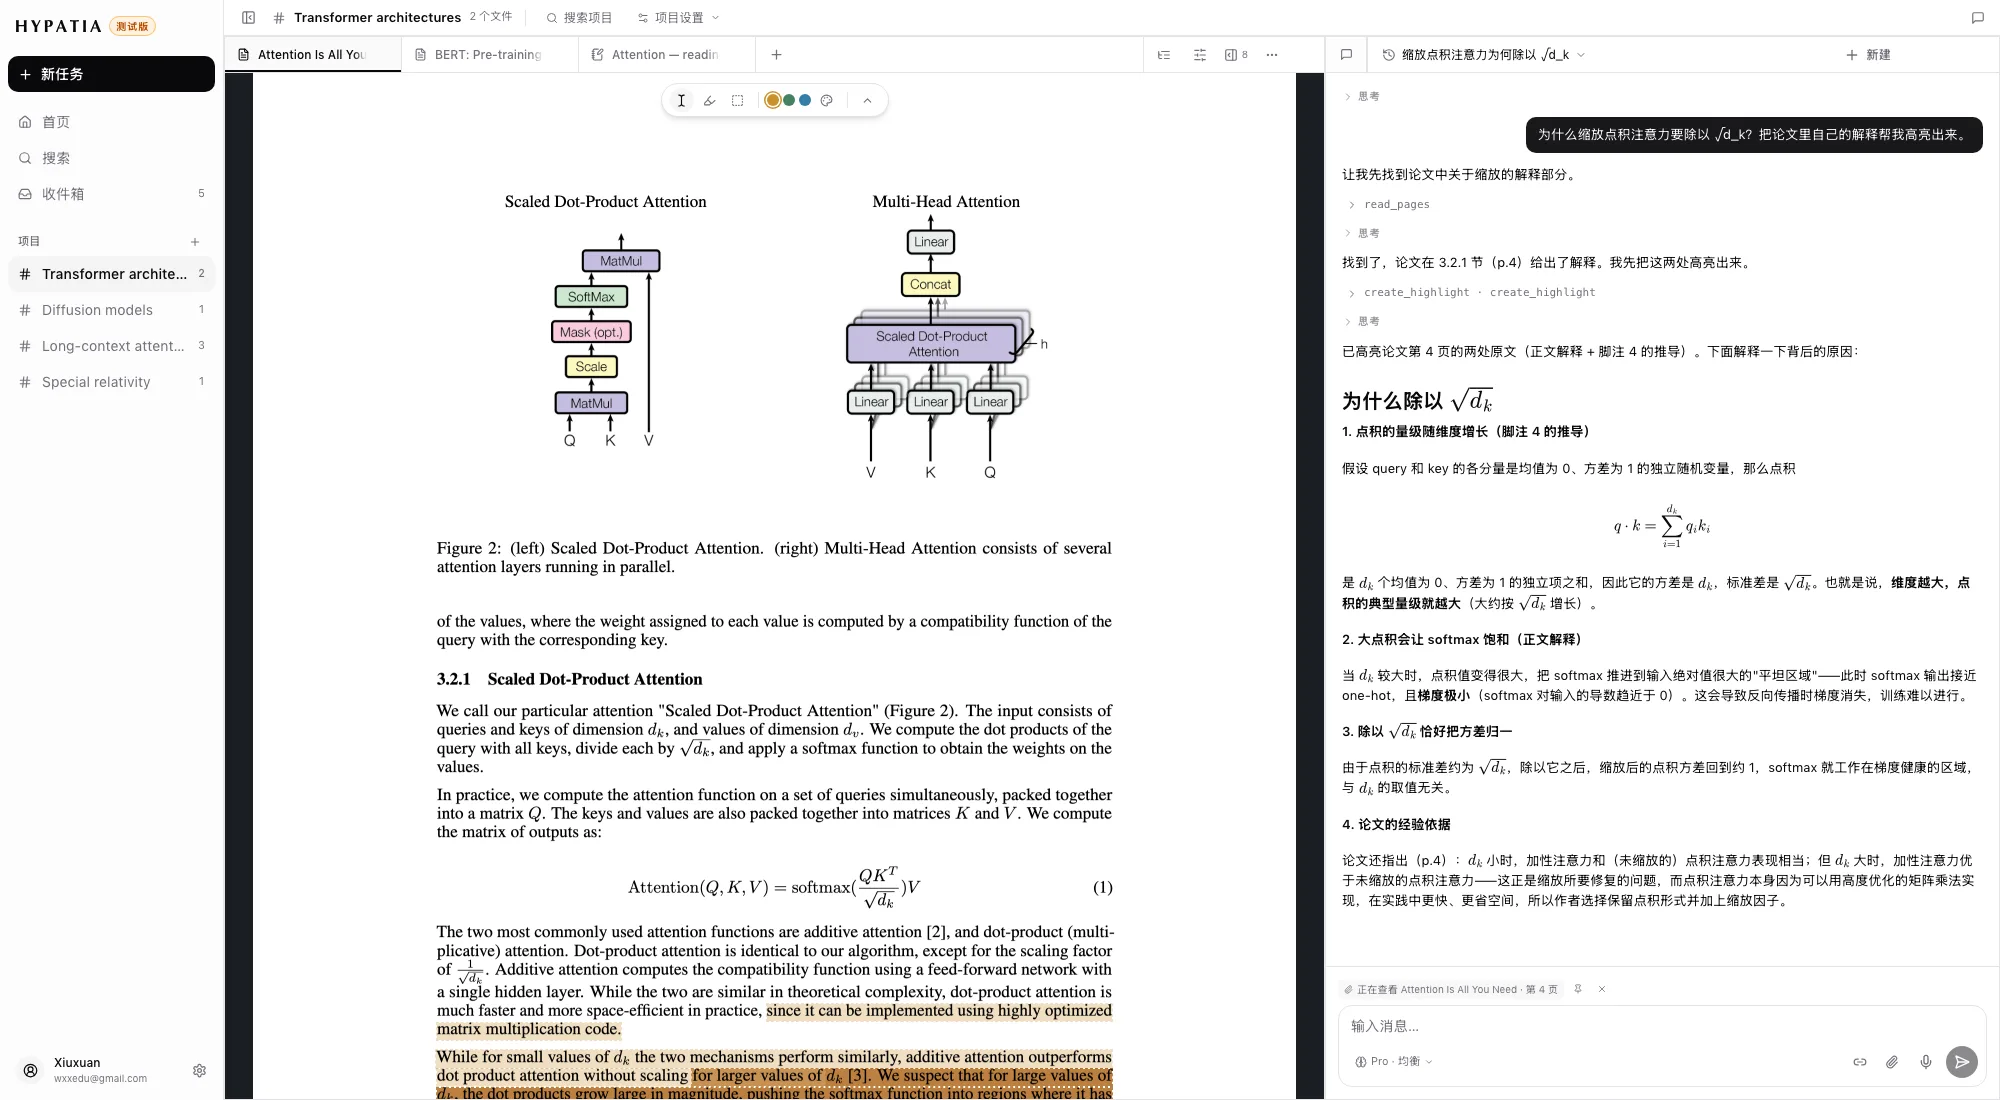Click the highlighted 'matrix multiplication code' text

pos(528,1029)
